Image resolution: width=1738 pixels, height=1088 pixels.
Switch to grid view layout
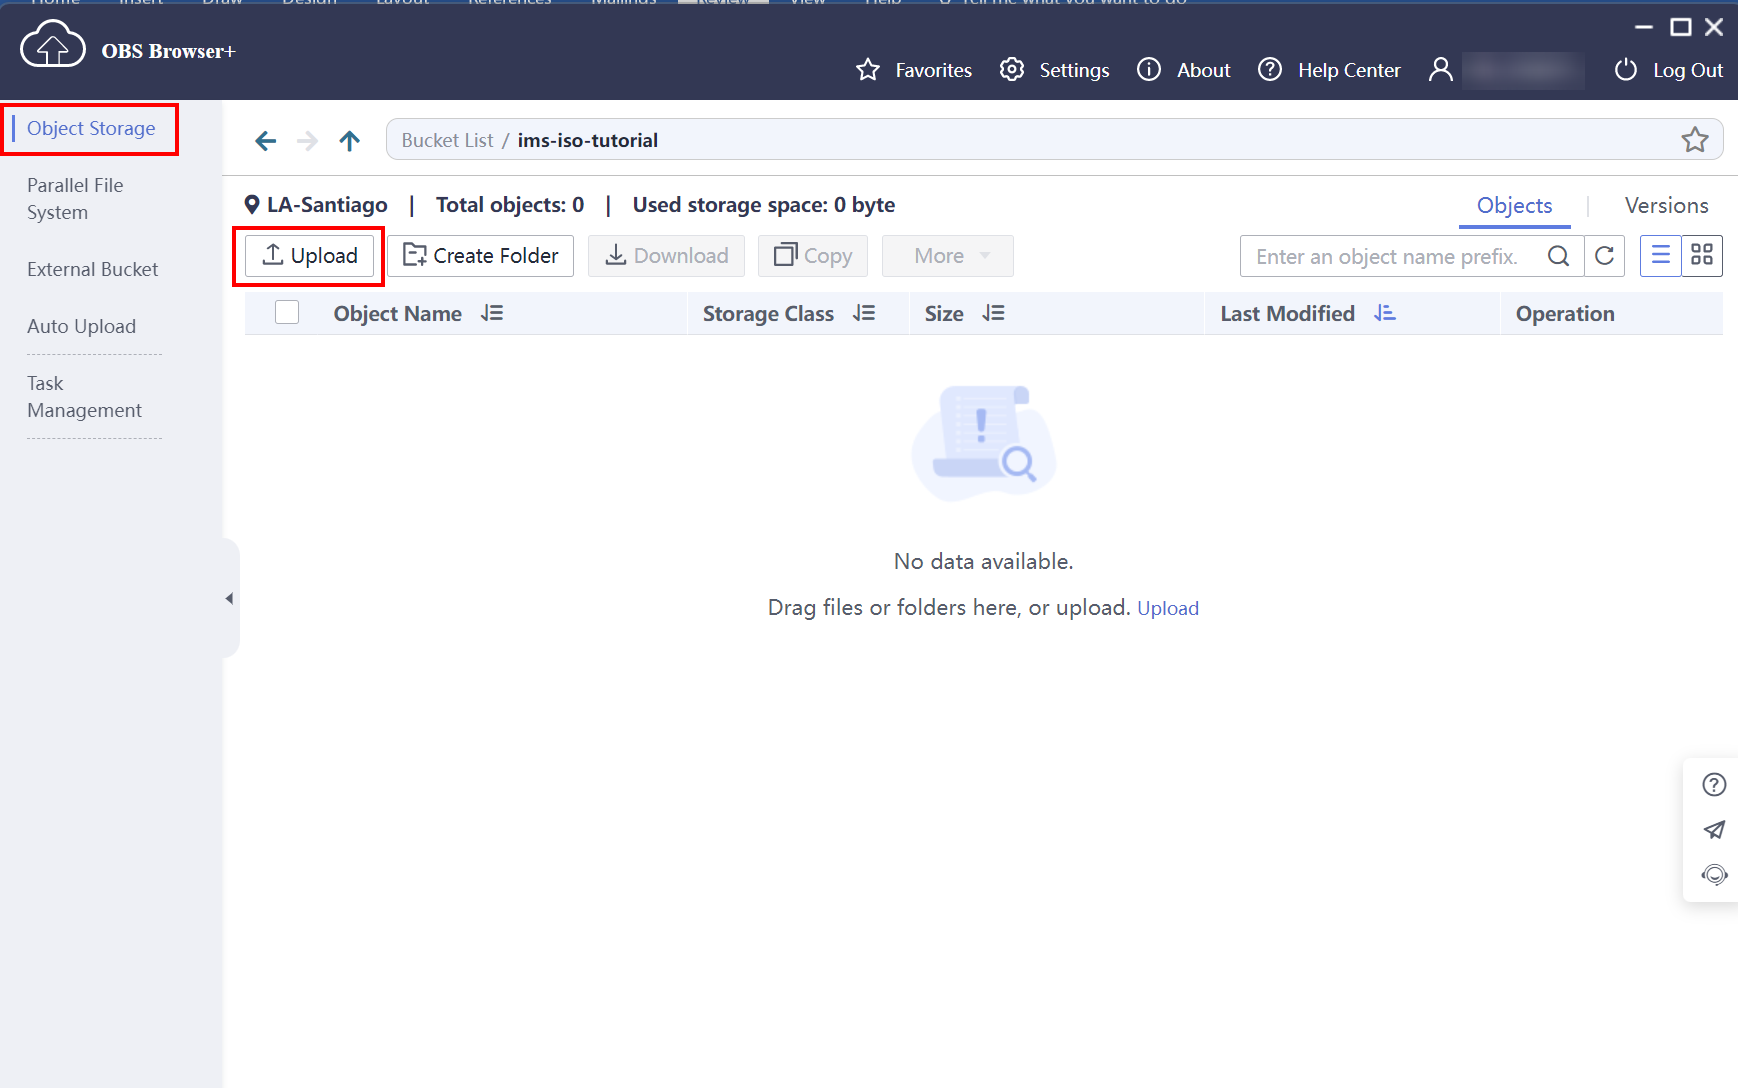1701,256
